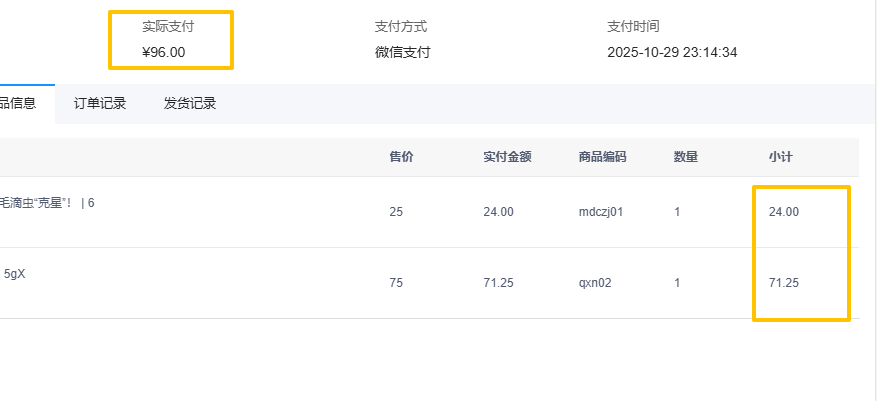Click the 售价 column header
The image size is (877, 401).
click(401, 157)
